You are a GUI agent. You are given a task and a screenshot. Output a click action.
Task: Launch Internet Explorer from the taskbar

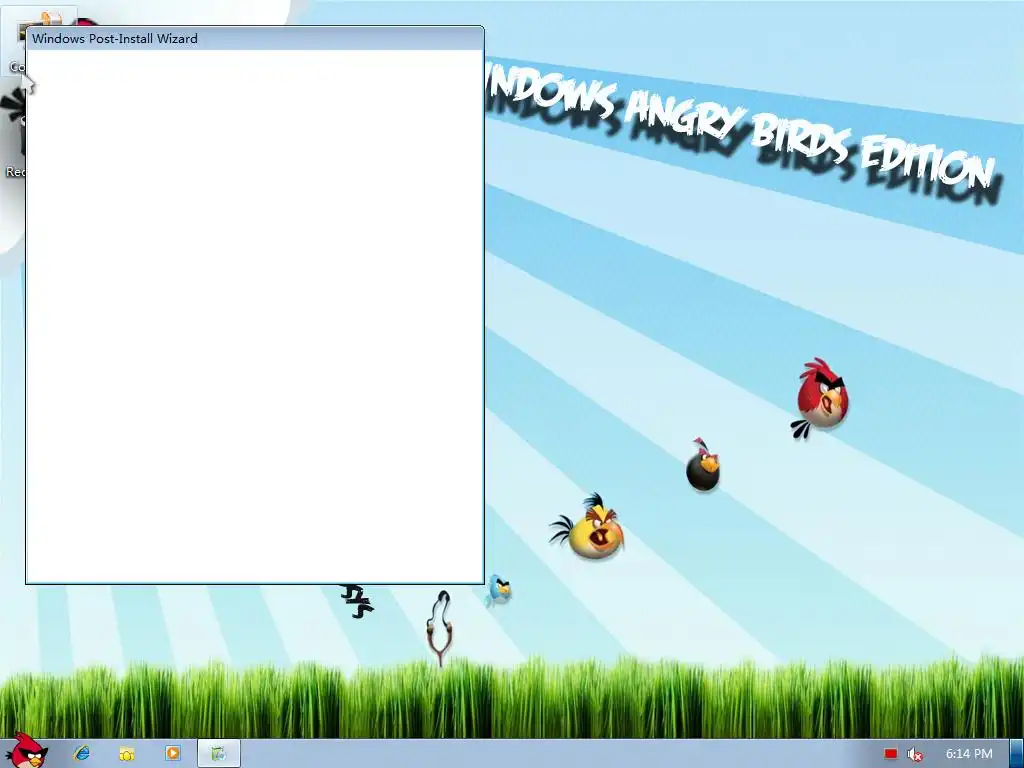(82, 754)
